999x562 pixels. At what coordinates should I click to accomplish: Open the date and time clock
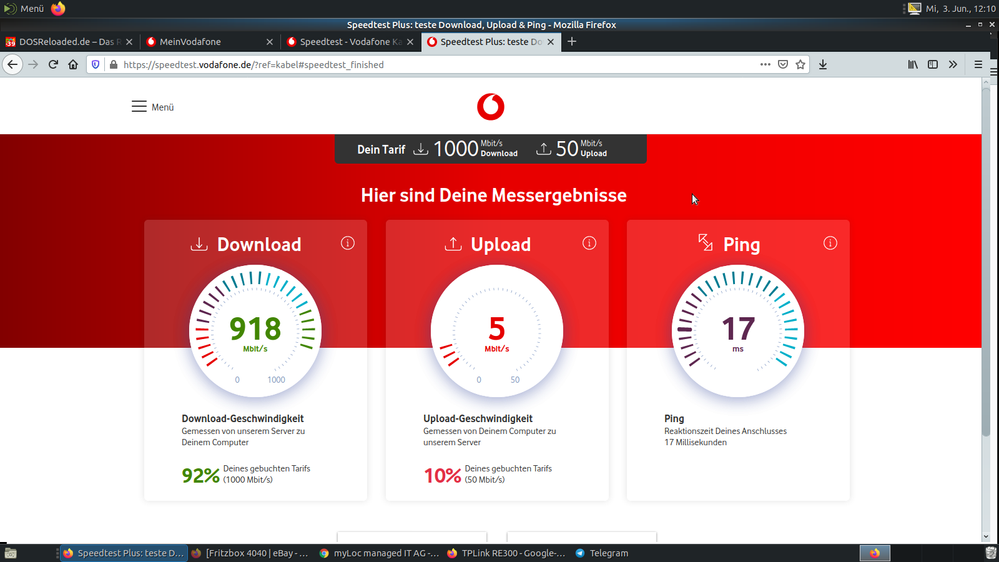[x=960, y=8]
